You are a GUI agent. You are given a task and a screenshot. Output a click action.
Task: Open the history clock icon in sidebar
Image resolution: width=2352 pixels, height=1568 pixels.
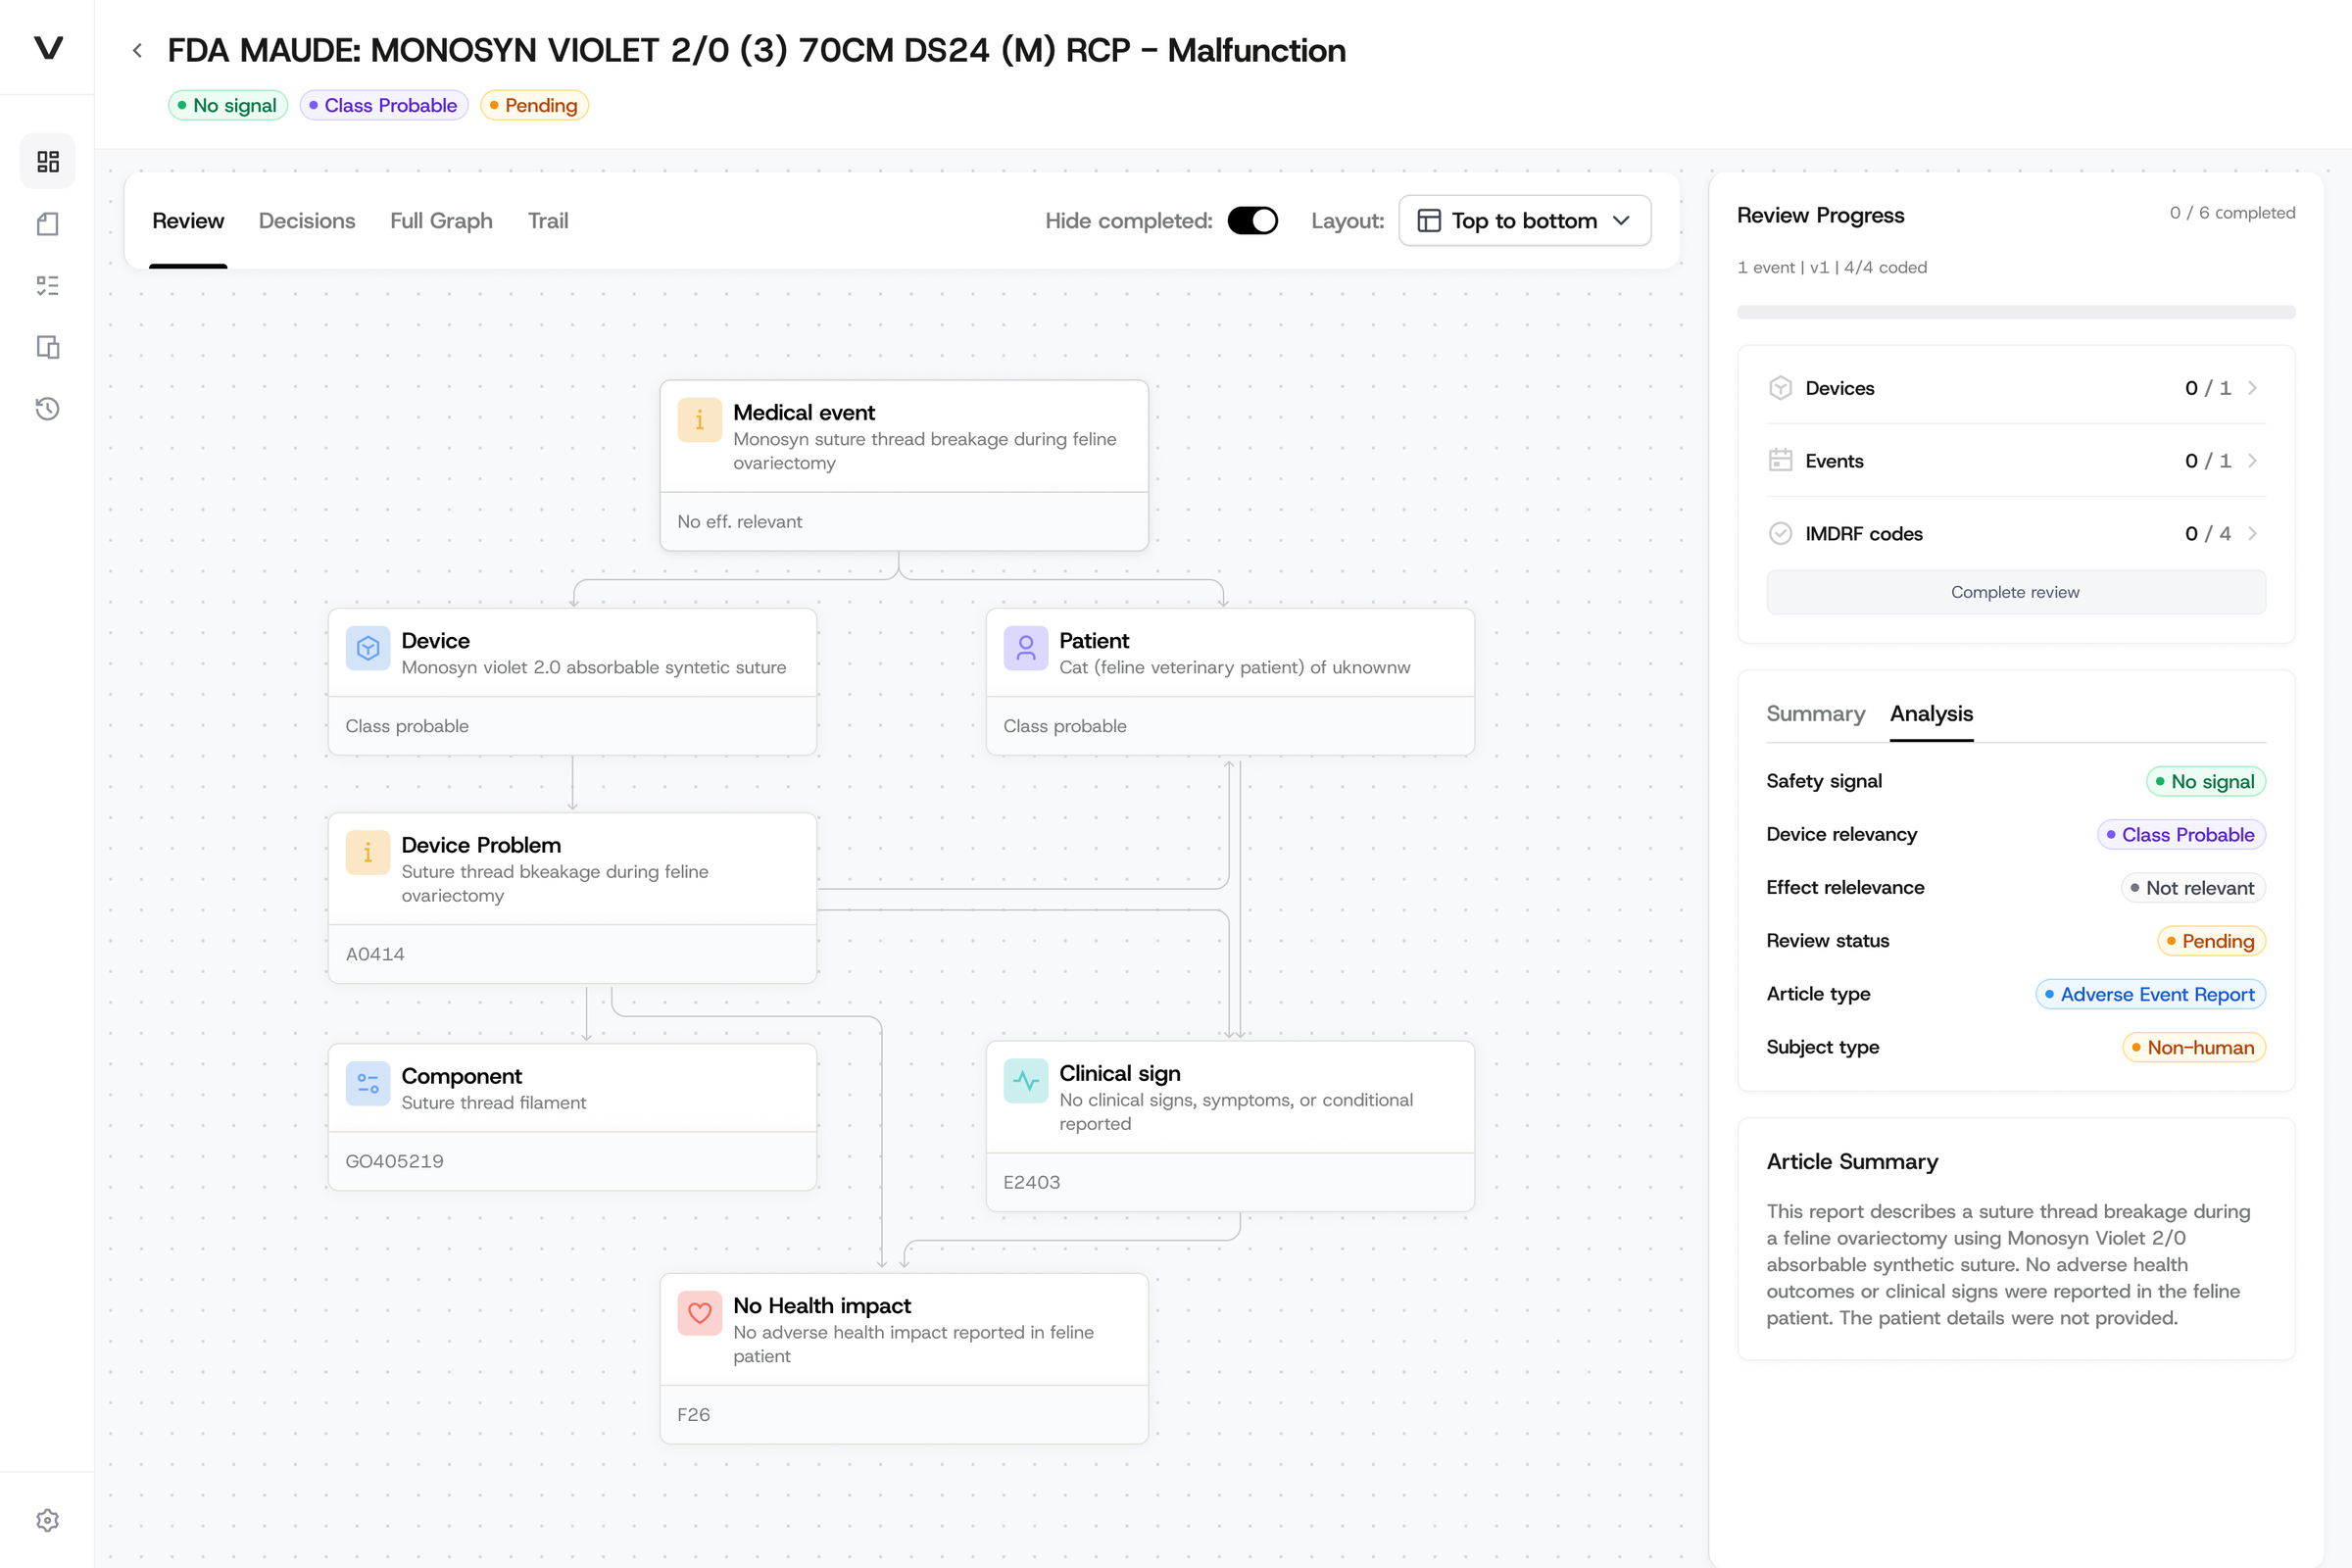48,408
